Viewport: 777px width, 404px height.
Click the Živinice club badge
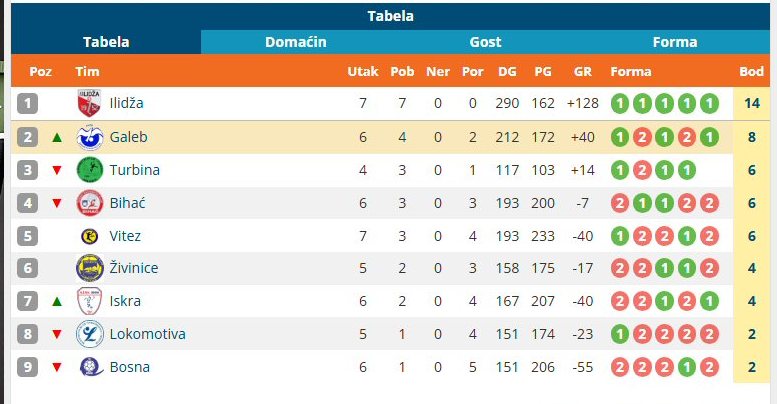pos(90,268)
